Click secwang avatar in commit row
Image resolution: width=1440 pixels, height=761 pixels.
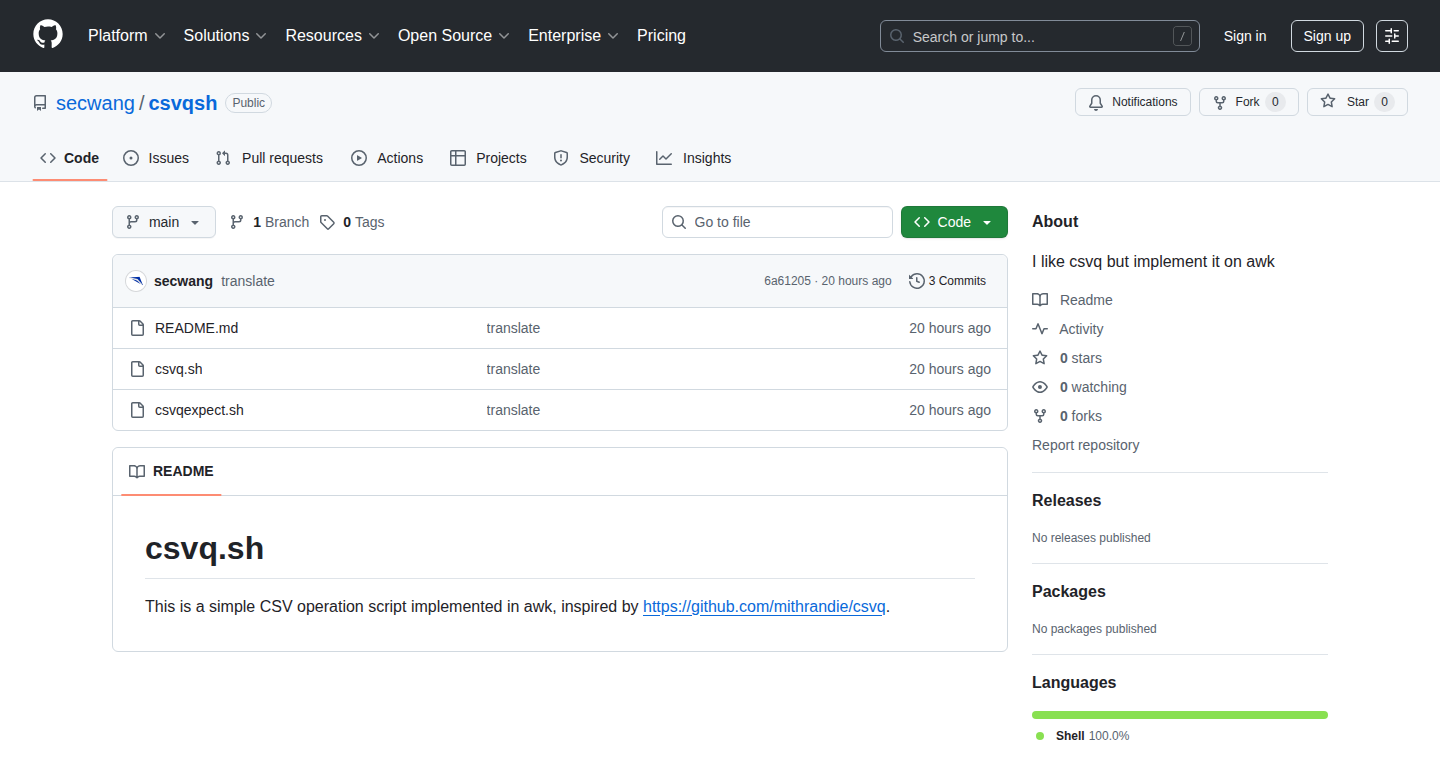click(136, 281)
